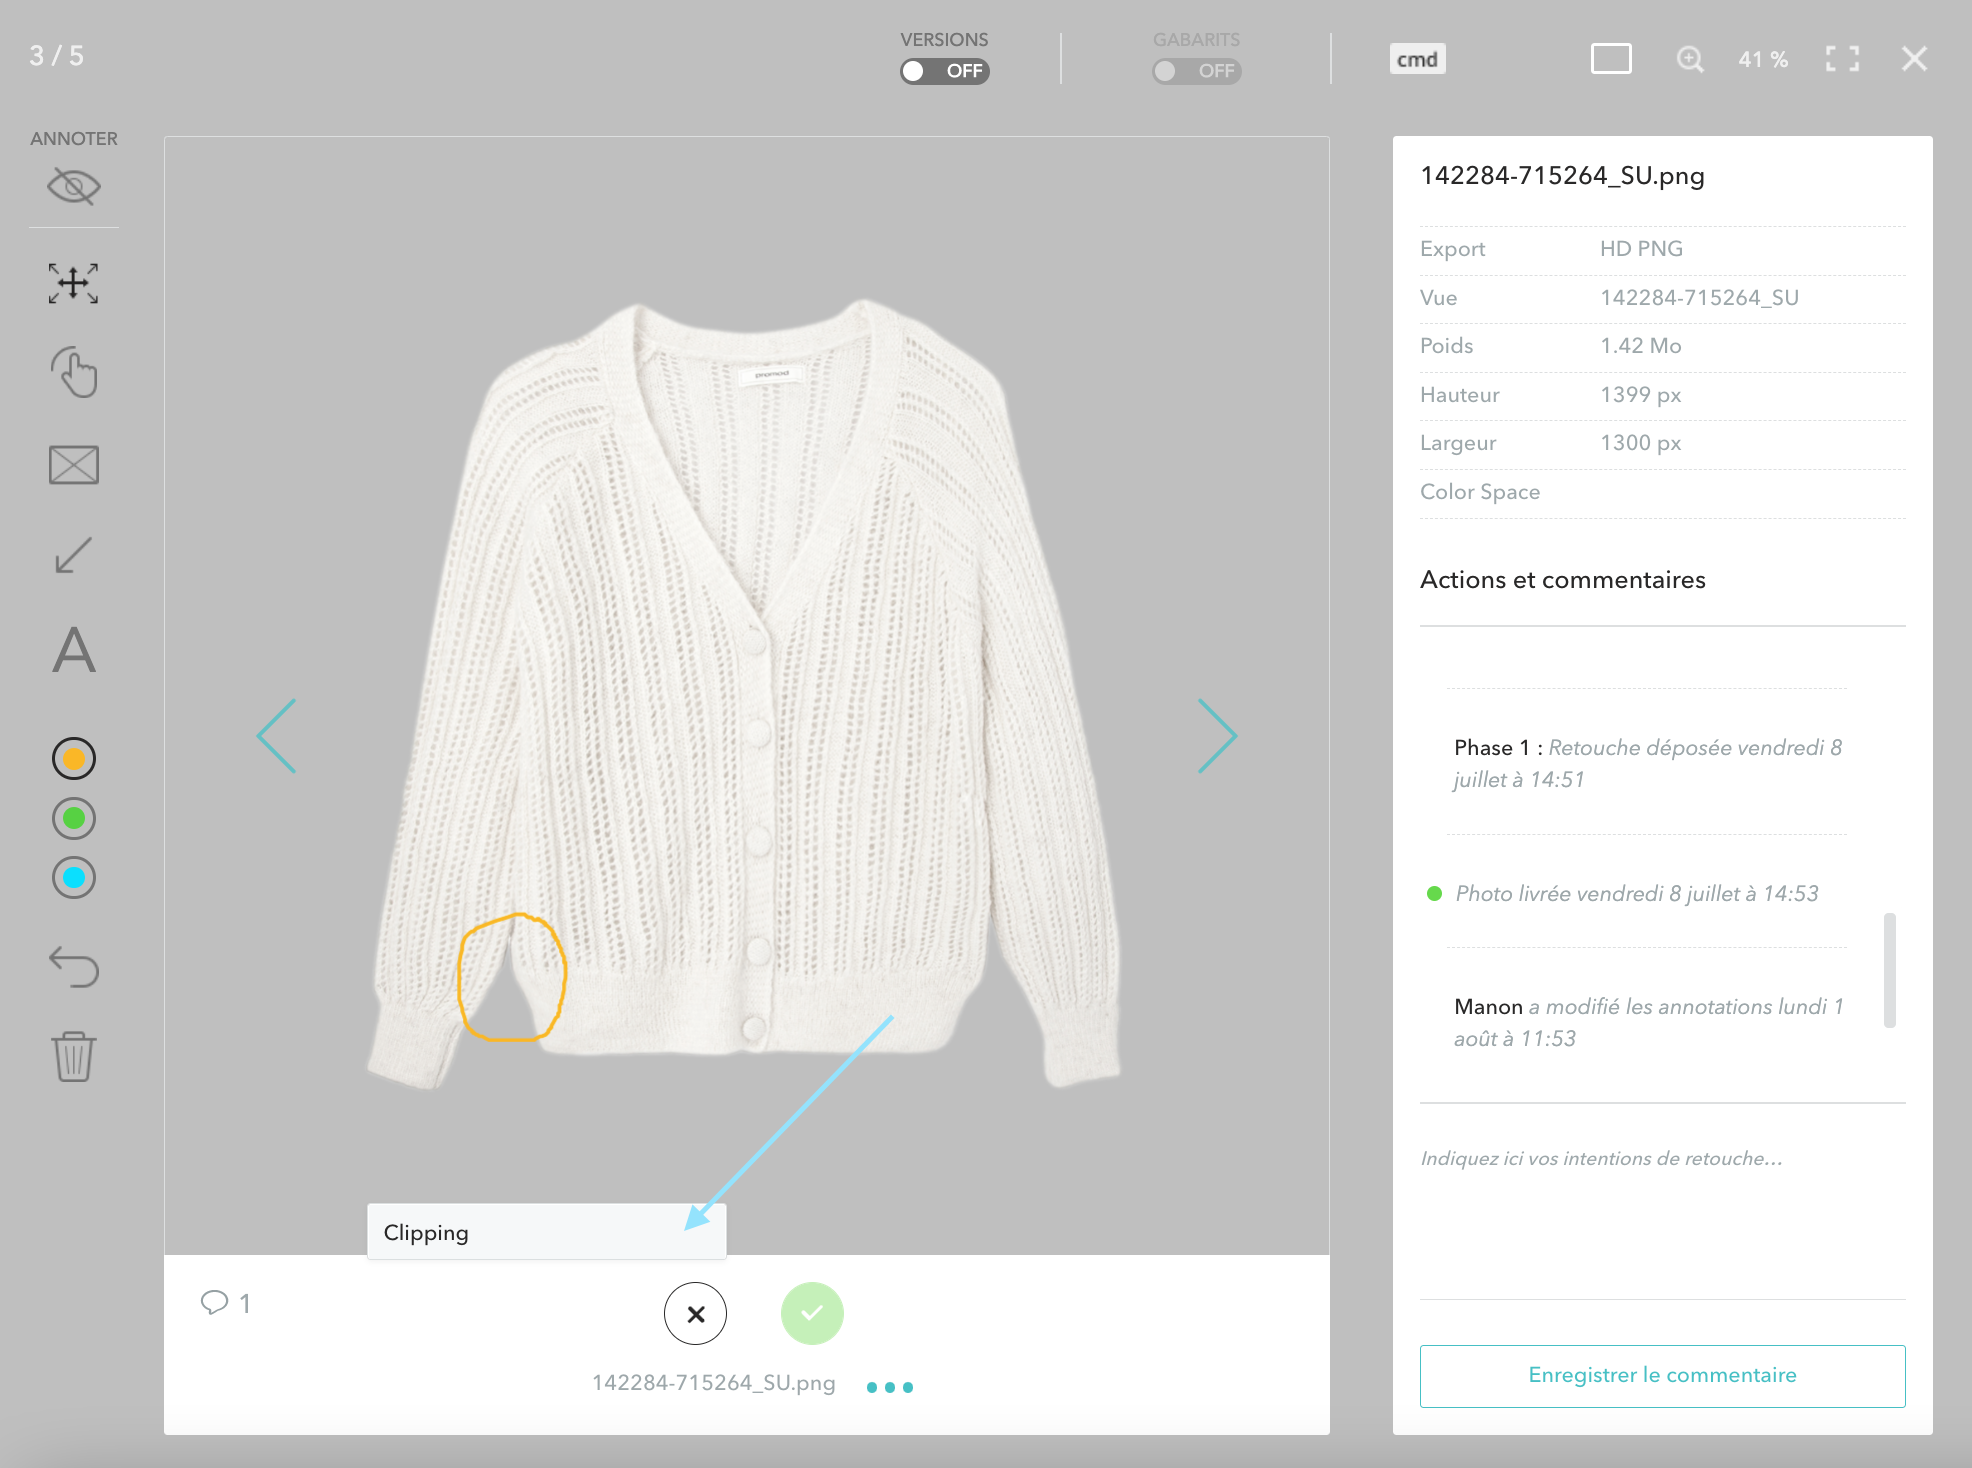Undo the last annotation
The height and width of the screenshot is (1468, 1972).
[74, 967]
